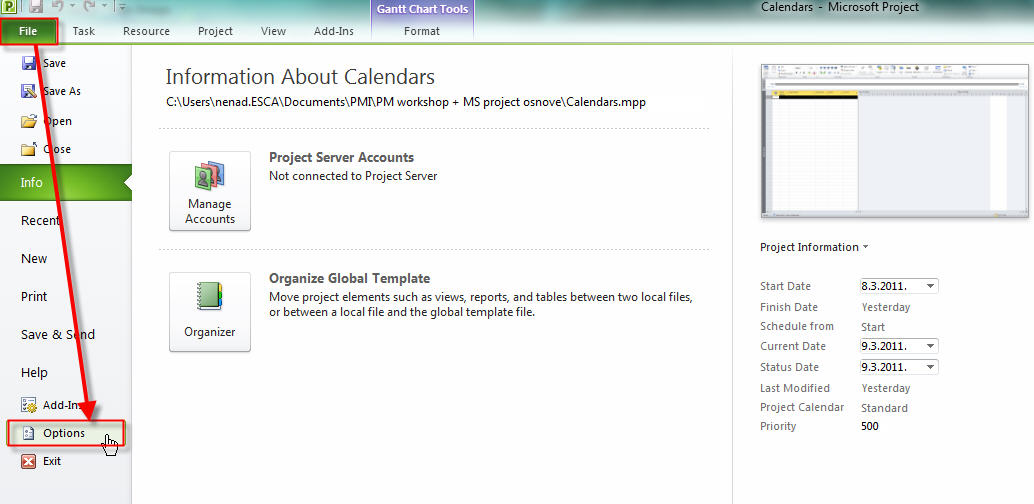The height and width of the screenshot is (504, 1034).
Task: Expand the Project Information menu
Action: [814, 247]
